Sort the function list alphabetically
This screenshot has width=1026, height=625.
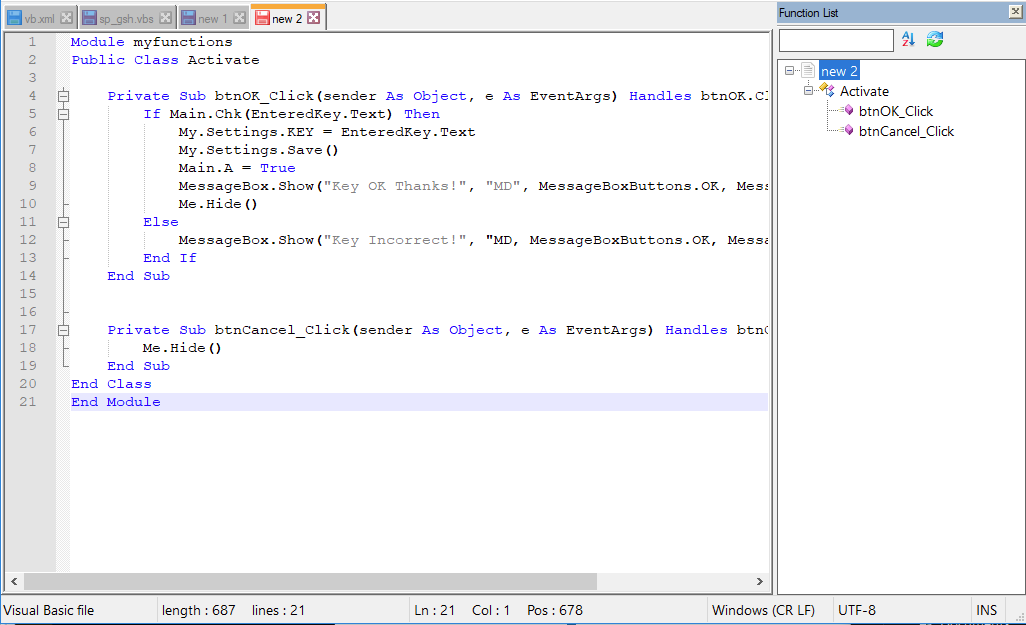click(x=908, y=39)
